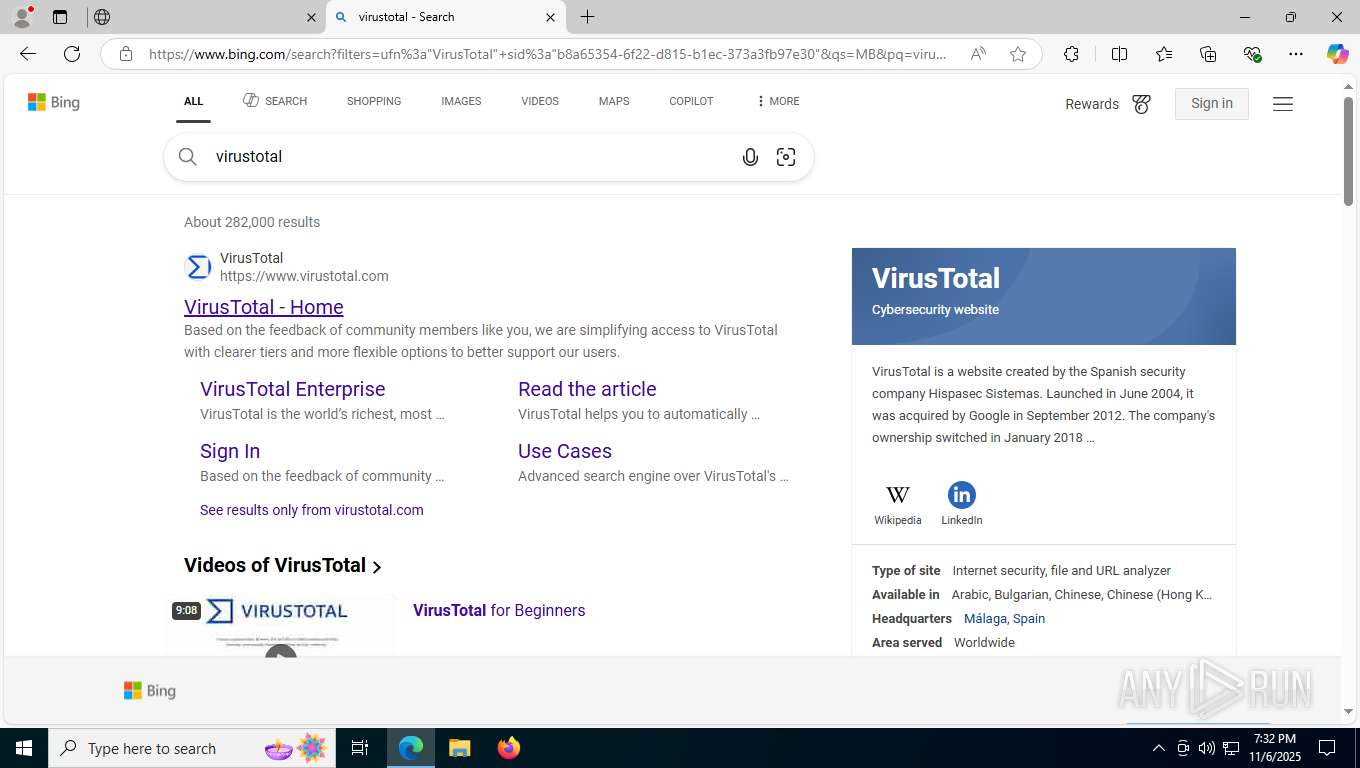
Task: Click VirusTotal site favicon in result
Action: point(199,267)
